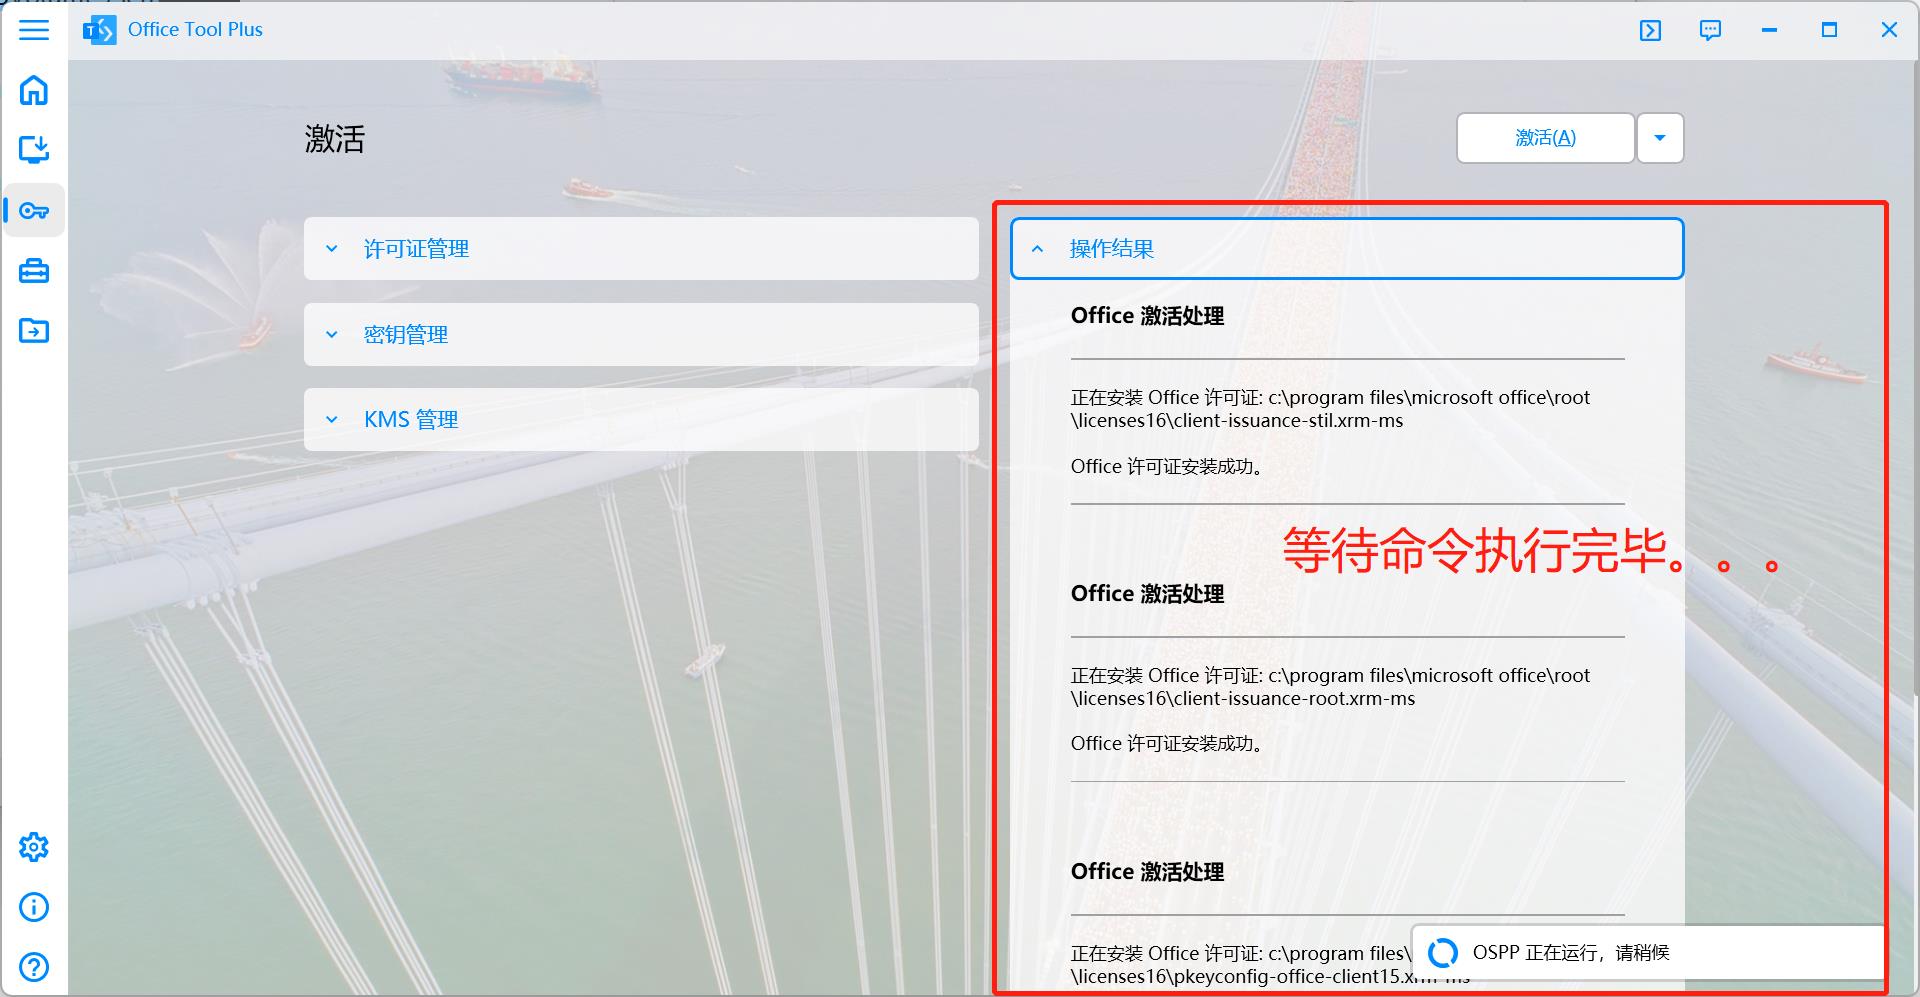Open the dropdown next to 激活(A)

tap(1659, 138)
